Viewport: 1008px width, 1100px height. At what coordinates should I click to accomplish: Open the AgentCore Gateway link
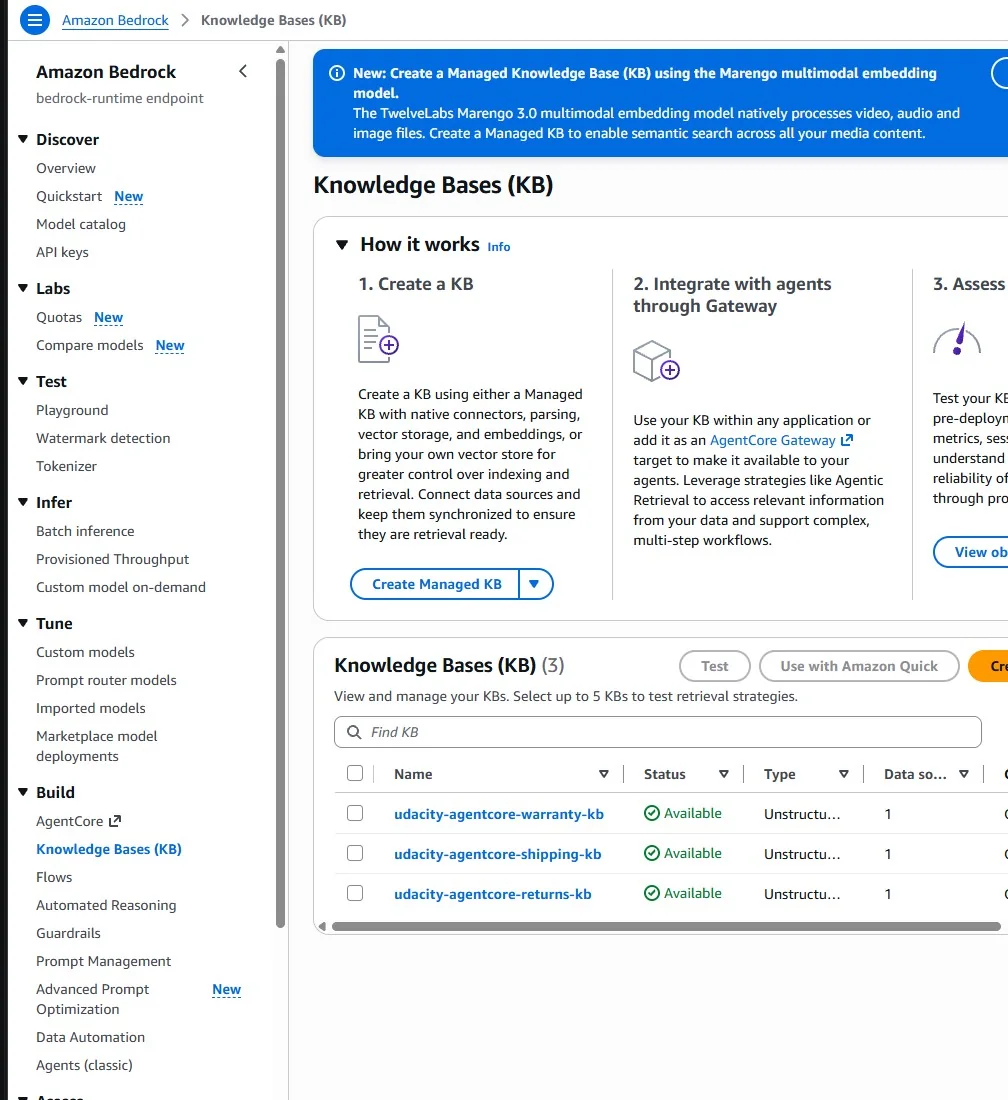tap(772, 440)
